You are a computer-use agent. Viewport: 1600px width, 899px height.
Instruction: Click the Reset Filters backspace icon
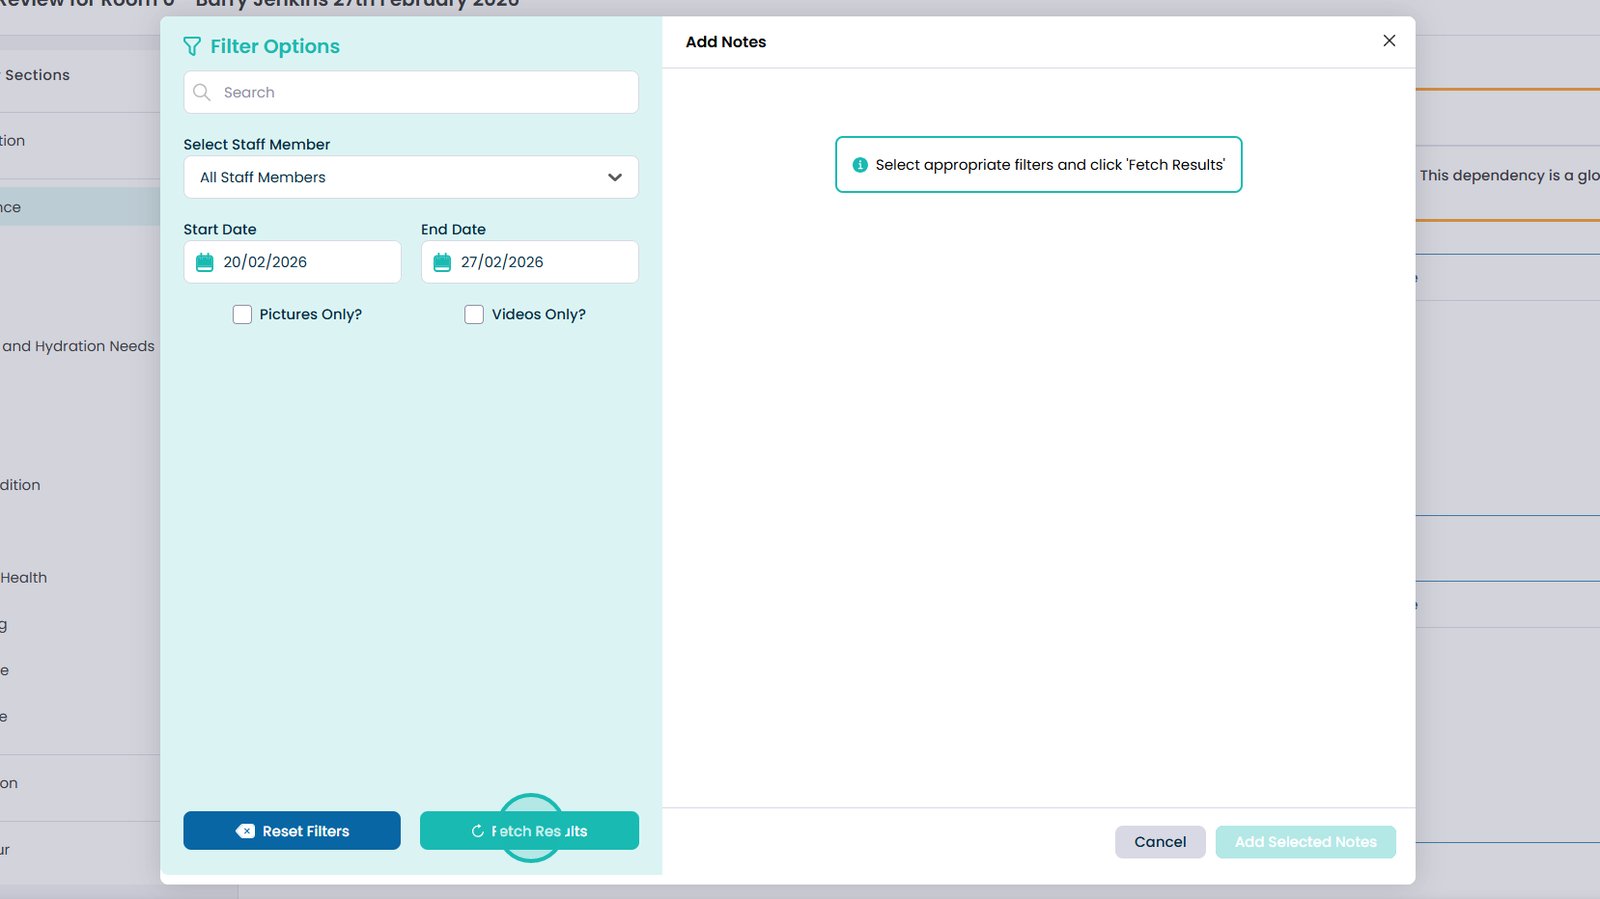[x=245, y=831]
